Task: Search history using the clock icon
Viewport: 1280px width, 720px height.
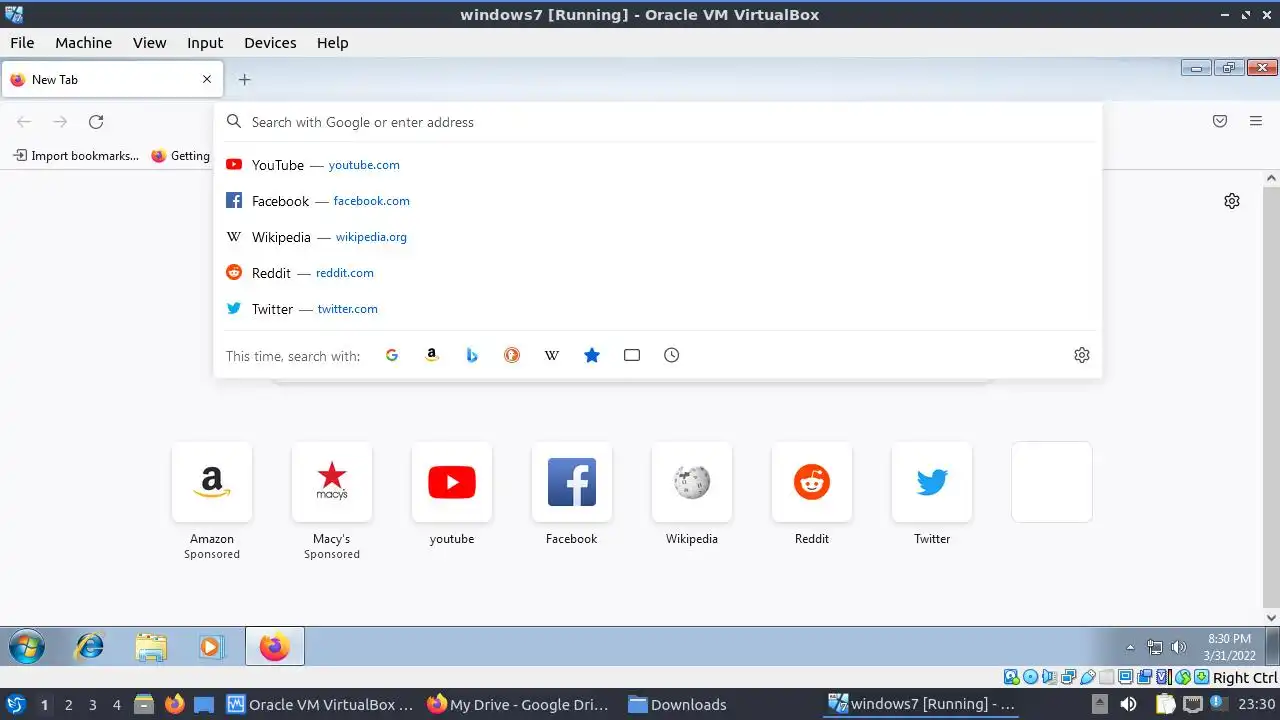Action: click(x=672, y=355)
